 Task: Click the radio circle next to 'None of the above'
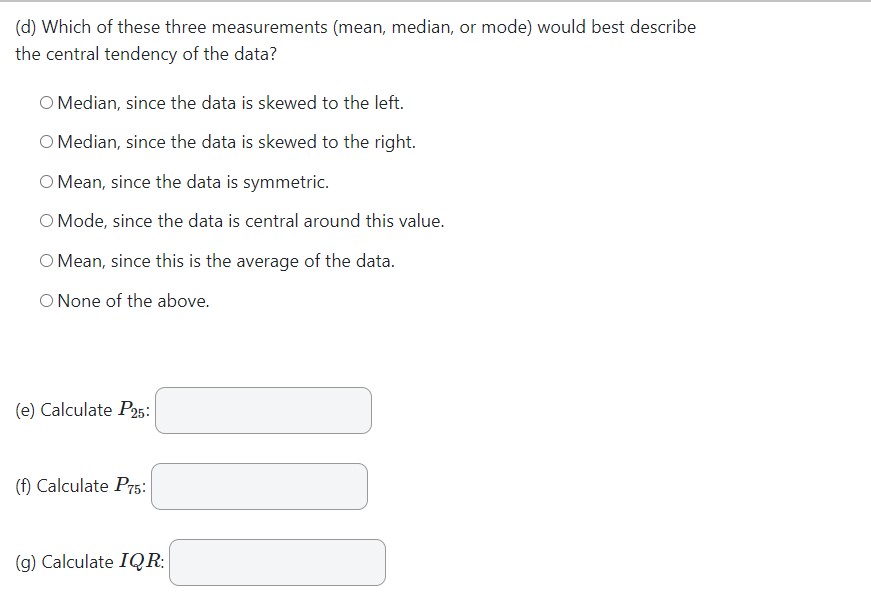45,300
